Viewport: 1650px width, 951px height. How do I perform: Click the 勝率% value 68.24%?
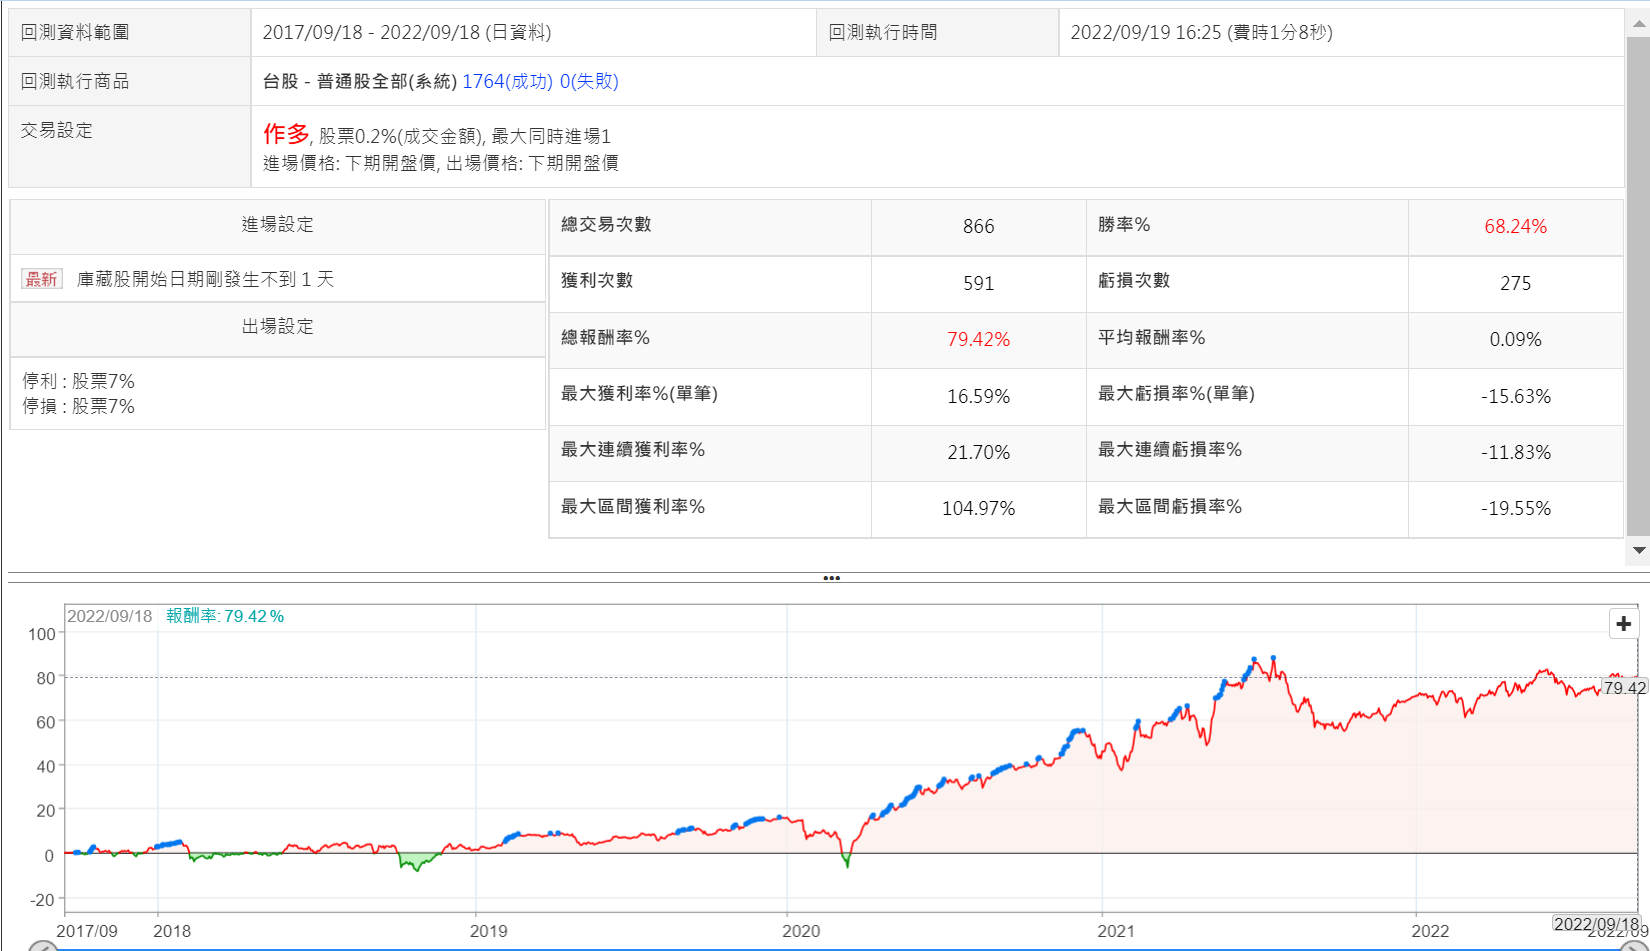(x=1514, y=227)
